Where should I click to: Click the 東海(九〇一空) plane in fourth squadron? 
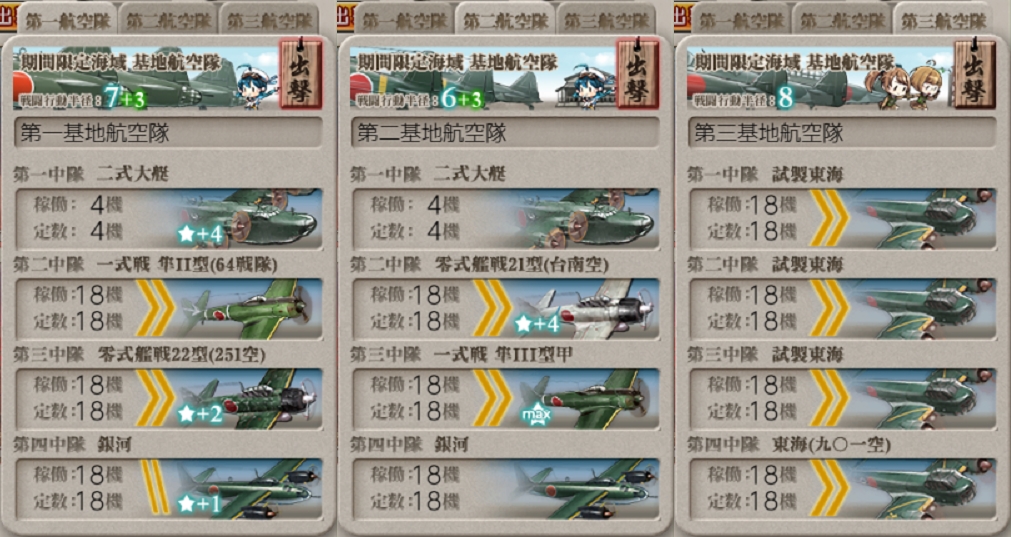point(843,489)
